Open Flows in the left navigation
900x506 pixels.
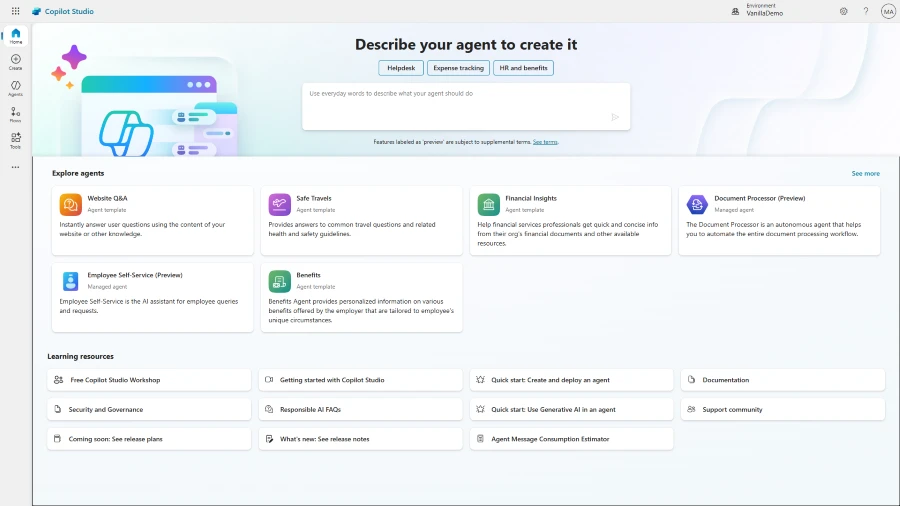15,114
